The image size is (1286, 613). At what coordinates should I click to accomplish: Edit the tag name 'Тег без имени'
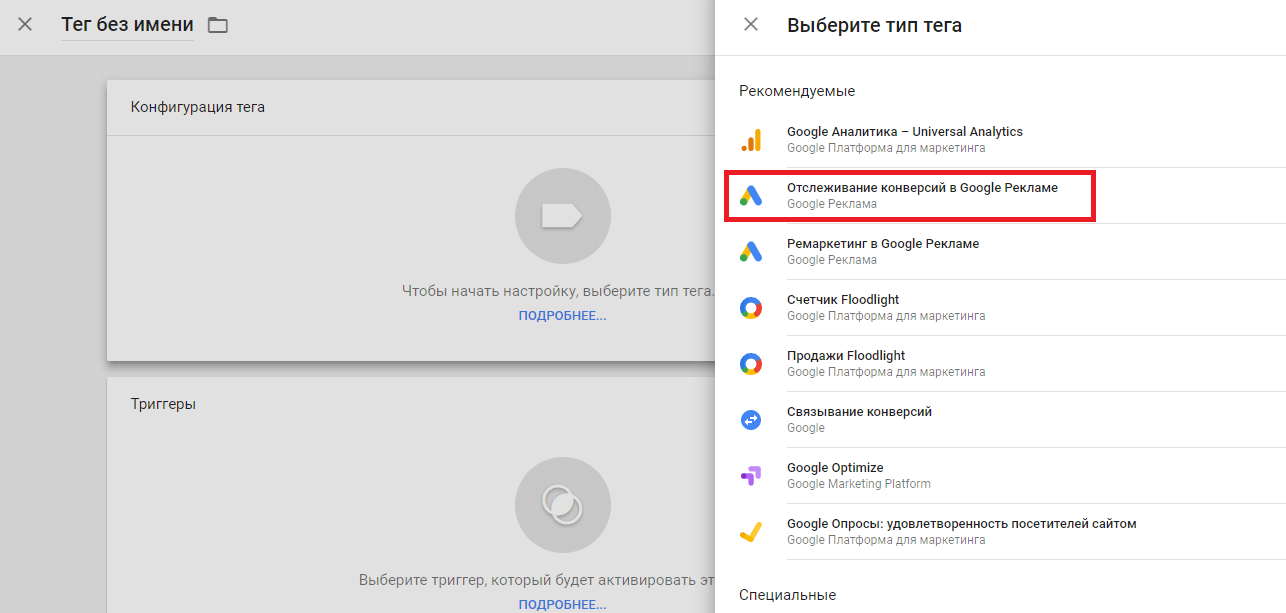point(127,25)
